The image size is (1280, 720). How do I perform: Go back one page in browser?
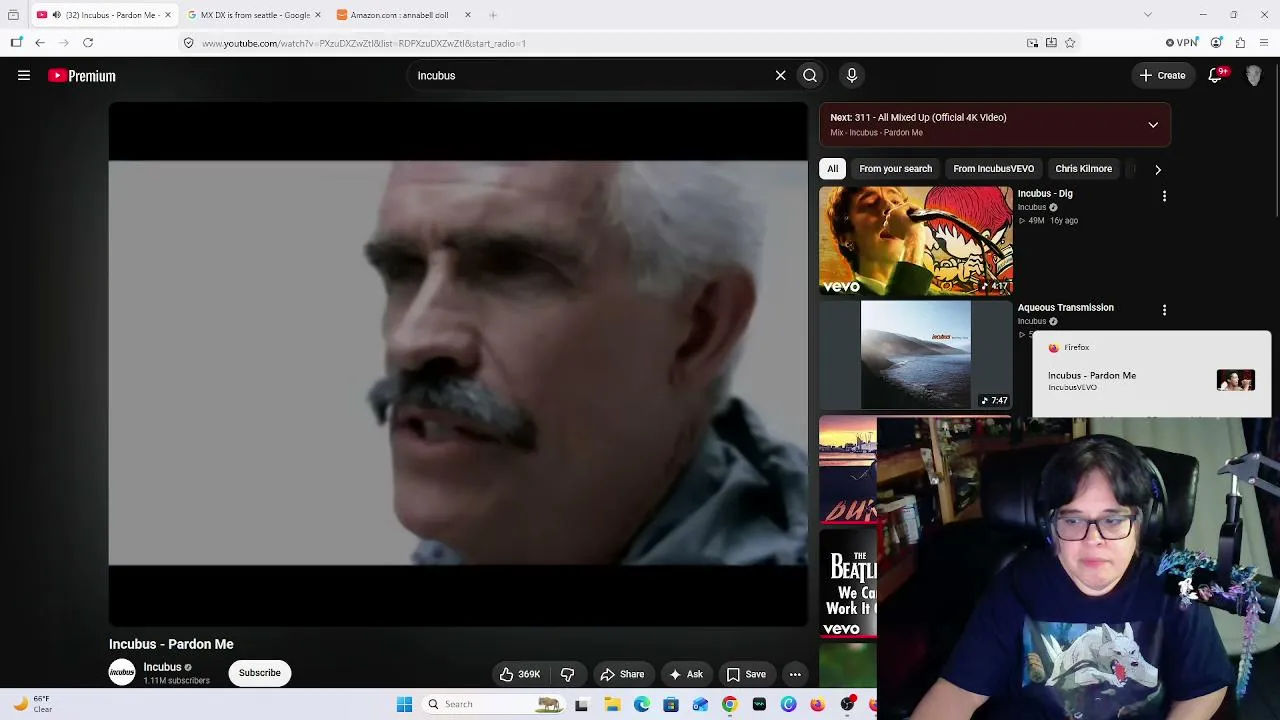(40, 43)
